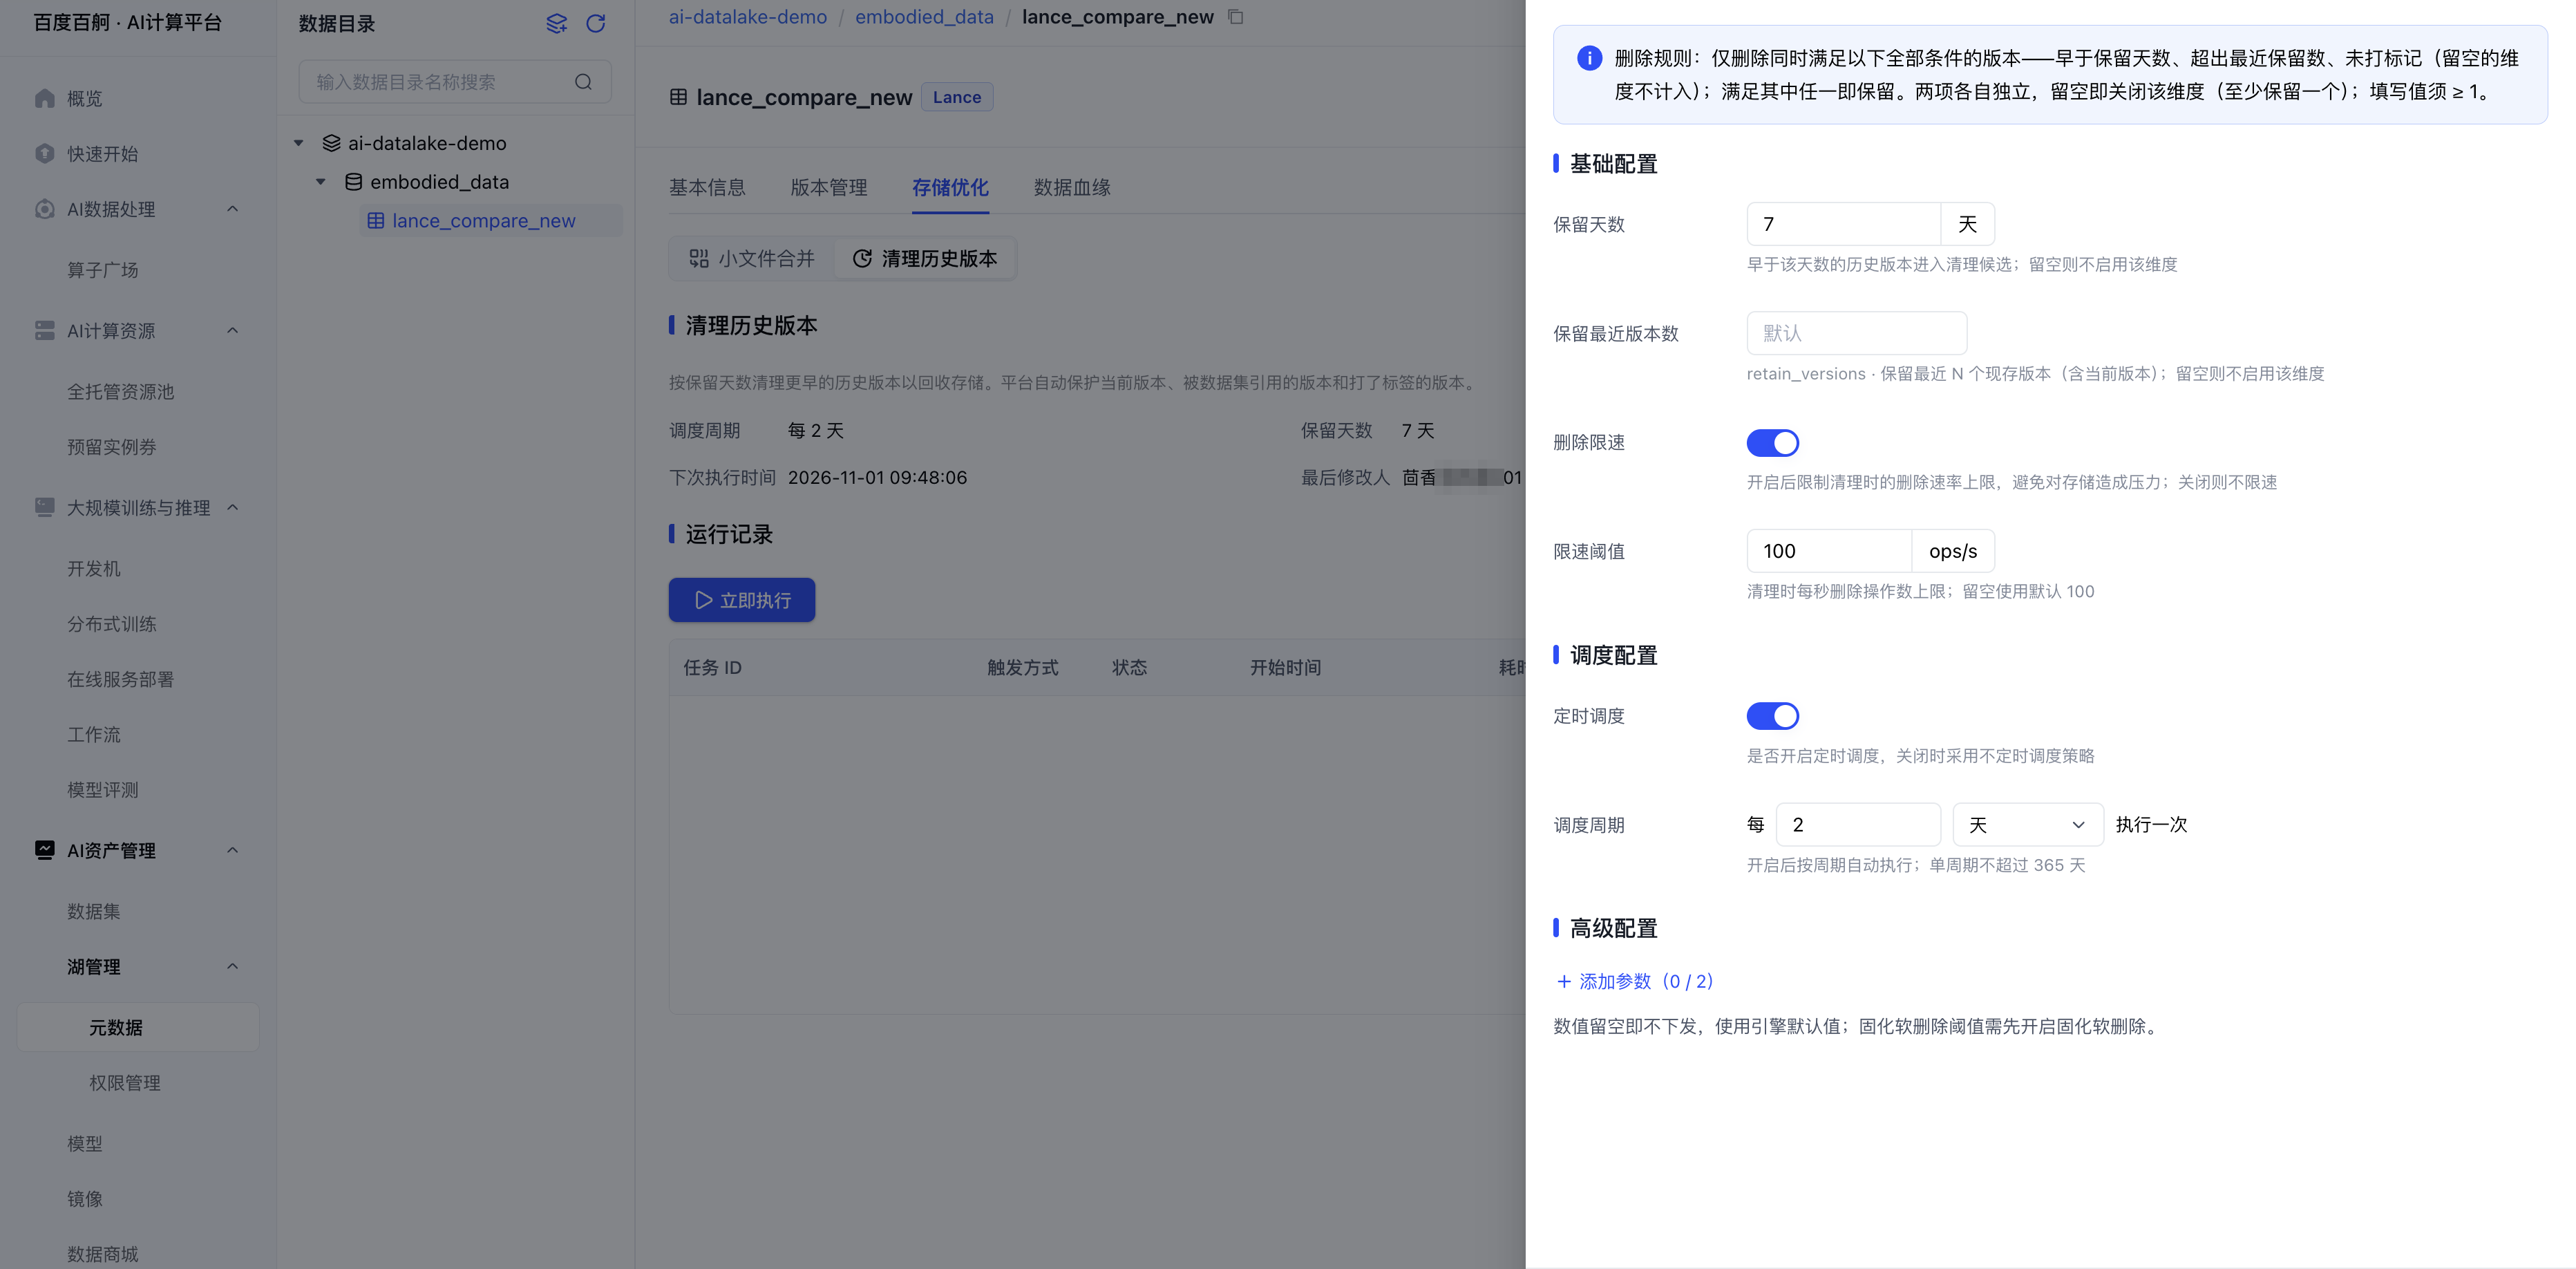Click the 概览 home icon in the sidebar

44,98
